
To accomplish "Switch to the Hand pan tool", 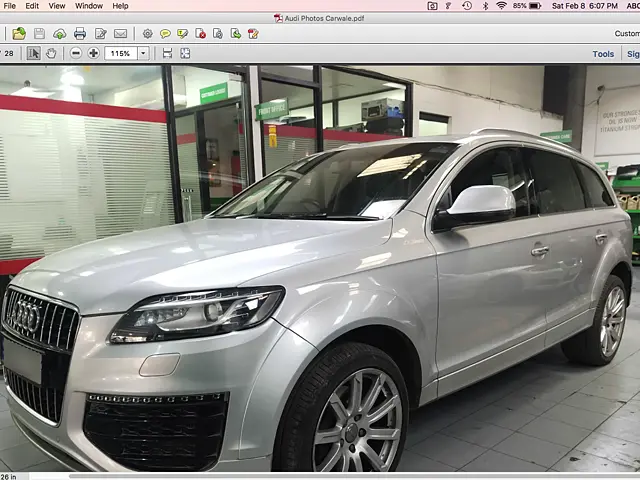I will tap(51, 53).
